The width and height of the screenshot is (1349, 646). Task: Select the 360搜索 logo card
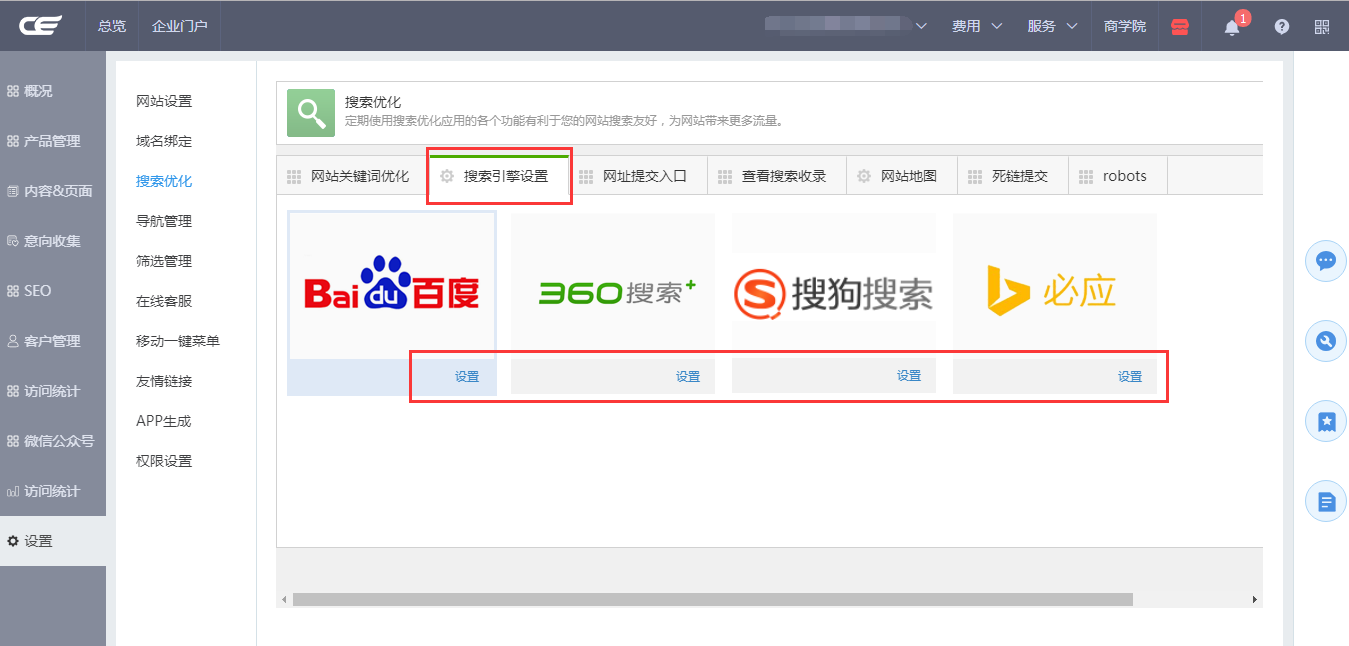[613, 286]
